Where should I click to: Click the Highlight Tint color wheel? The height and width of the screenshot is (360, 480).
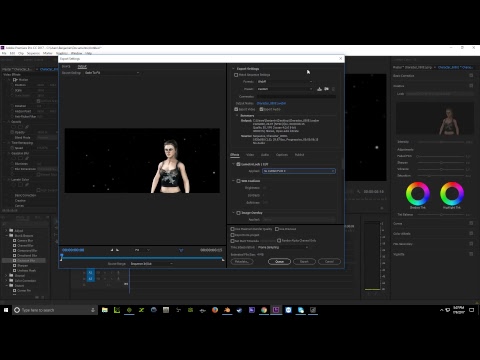point(452,193)
